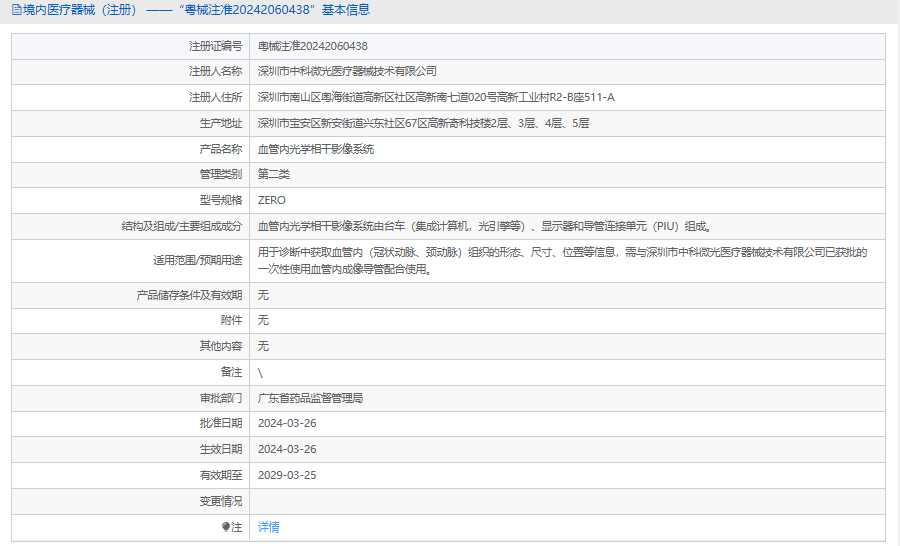
Task: Click 无 in the 附件 row
Action: pos(263,320)
